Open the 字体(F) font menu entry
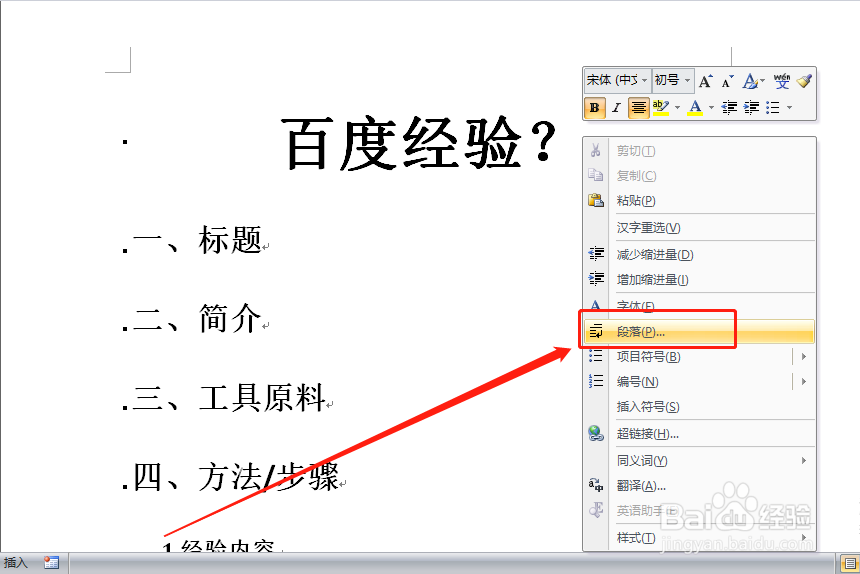 (700, 306)
